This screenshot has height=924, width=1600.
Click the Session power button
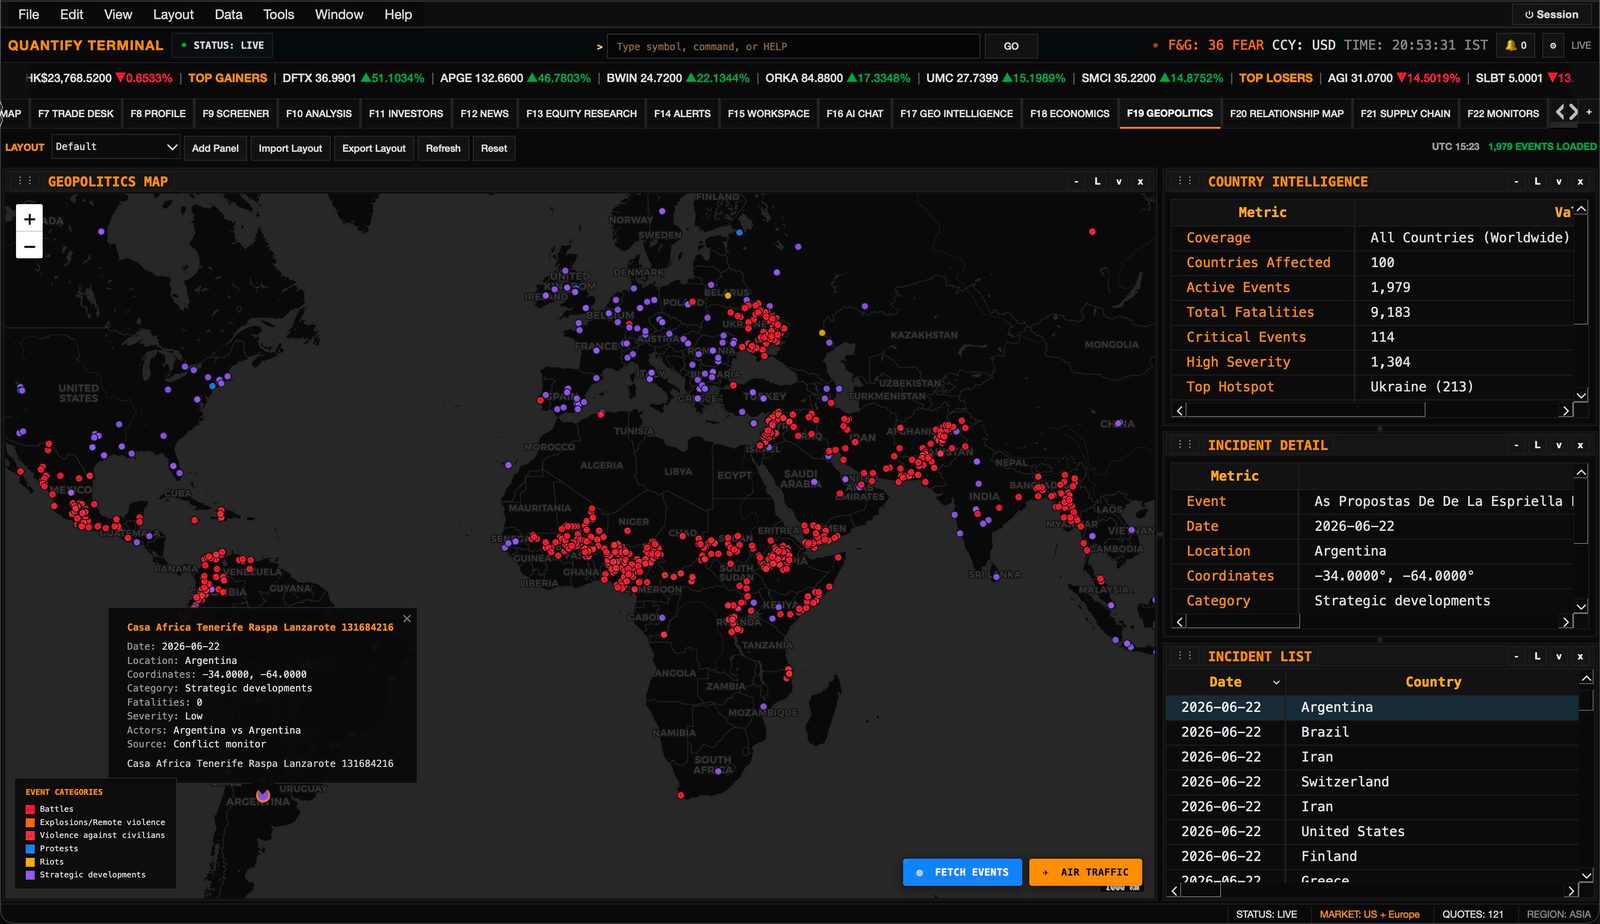1551,14
